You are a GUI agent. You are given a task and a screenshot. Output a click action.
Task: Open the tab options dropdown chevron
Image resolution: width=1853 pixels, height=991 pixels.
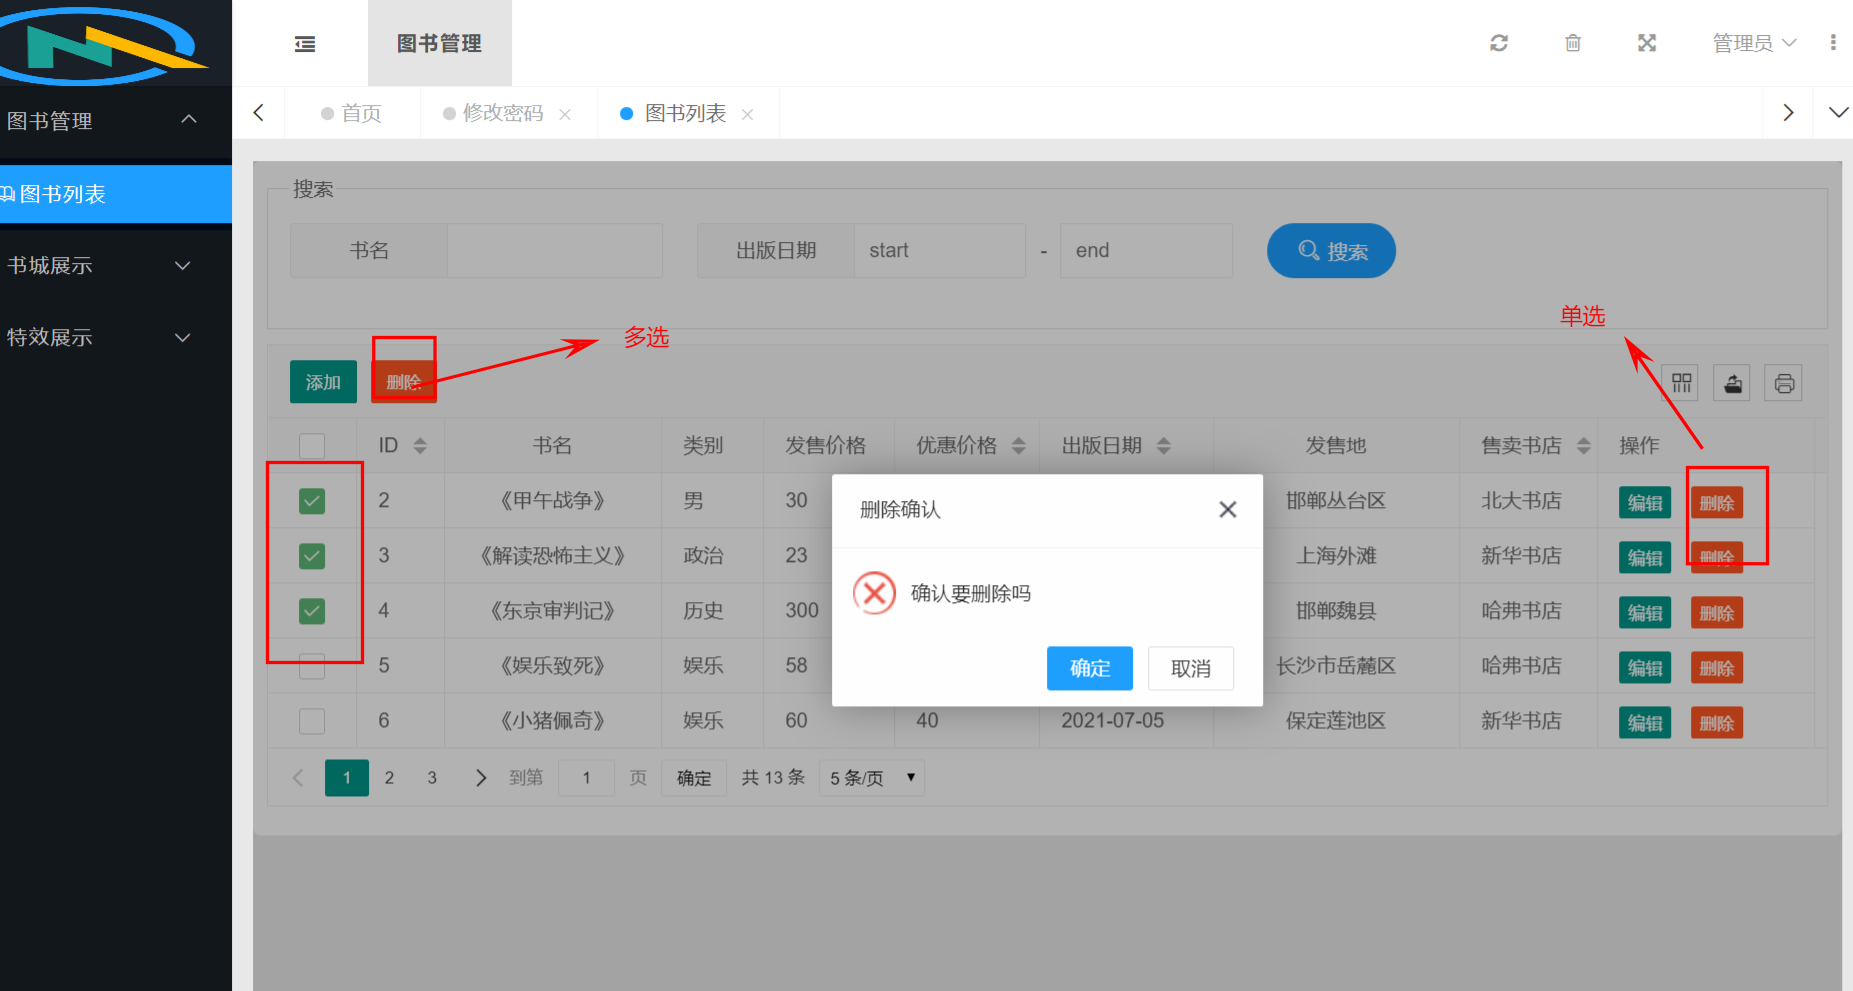pyautogui.click(x=1838, y=112)
